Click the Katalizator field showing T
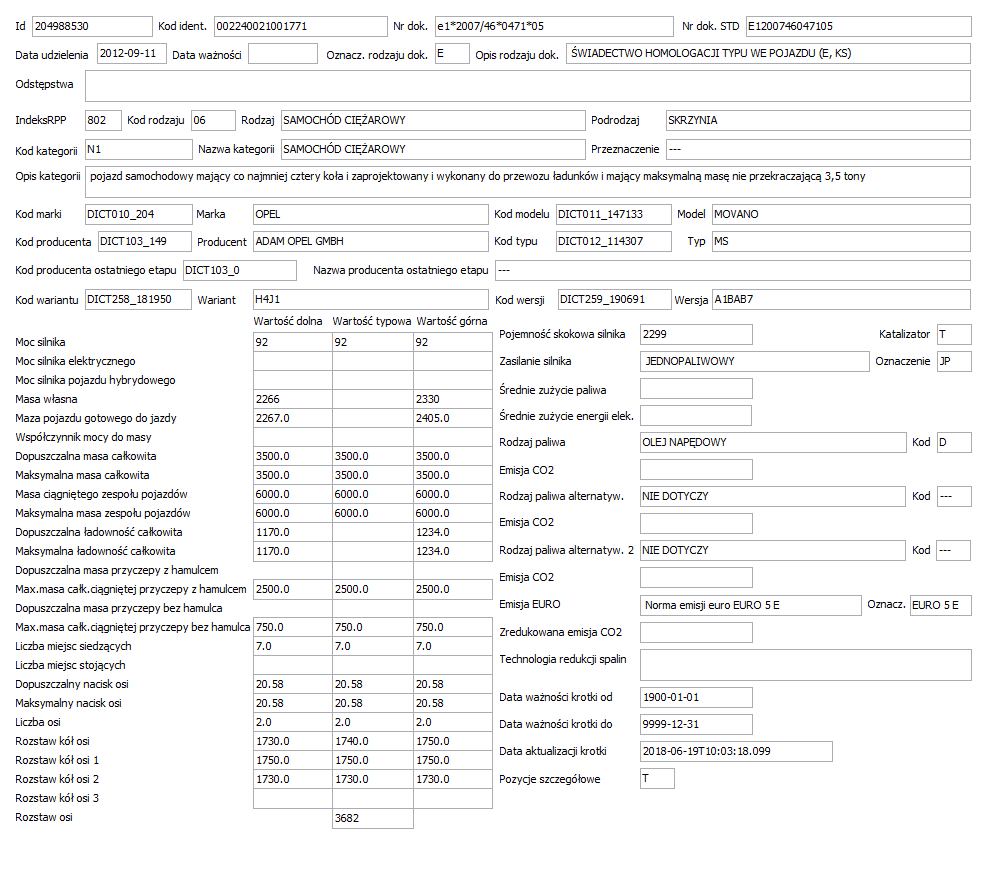 954,334
